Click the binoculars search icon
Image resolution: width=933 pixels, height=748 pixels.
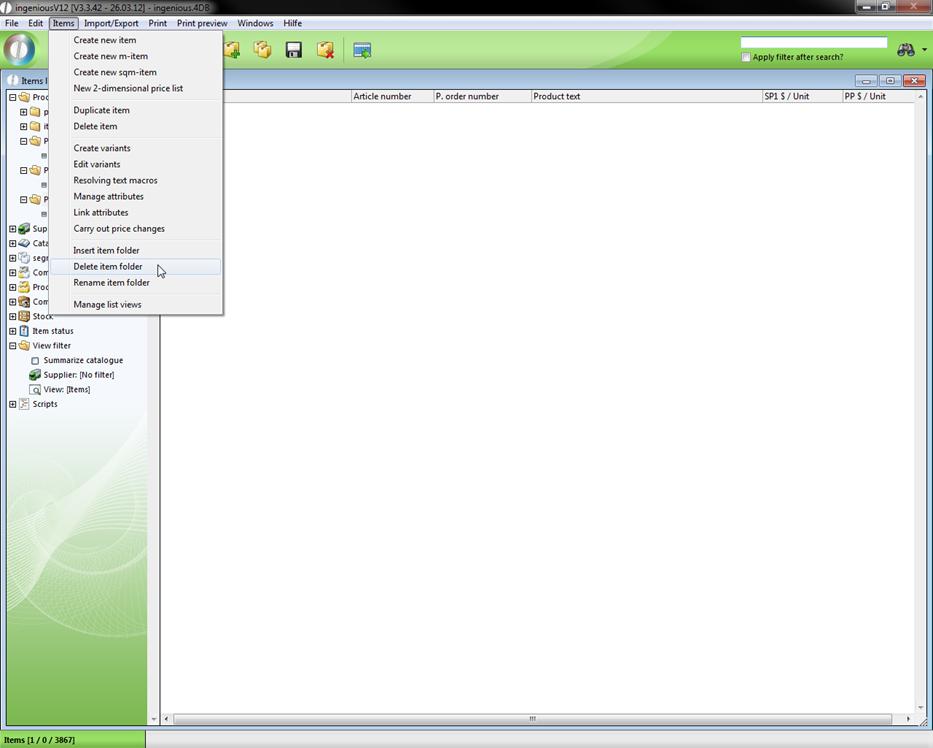tap(905, 50)
